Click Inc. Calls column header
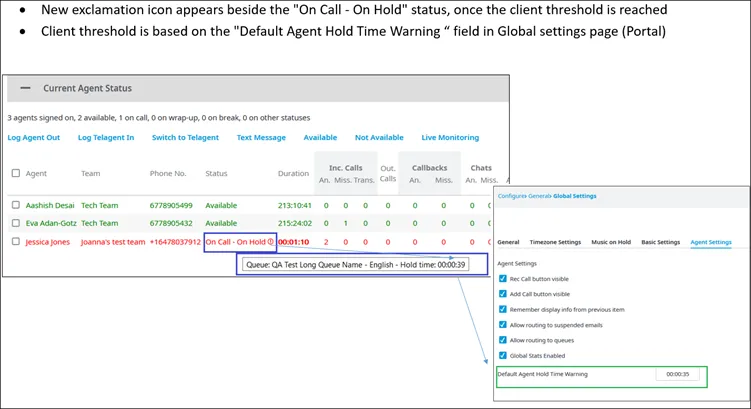Viewport: 751px width, 409px height. [345, 168]
